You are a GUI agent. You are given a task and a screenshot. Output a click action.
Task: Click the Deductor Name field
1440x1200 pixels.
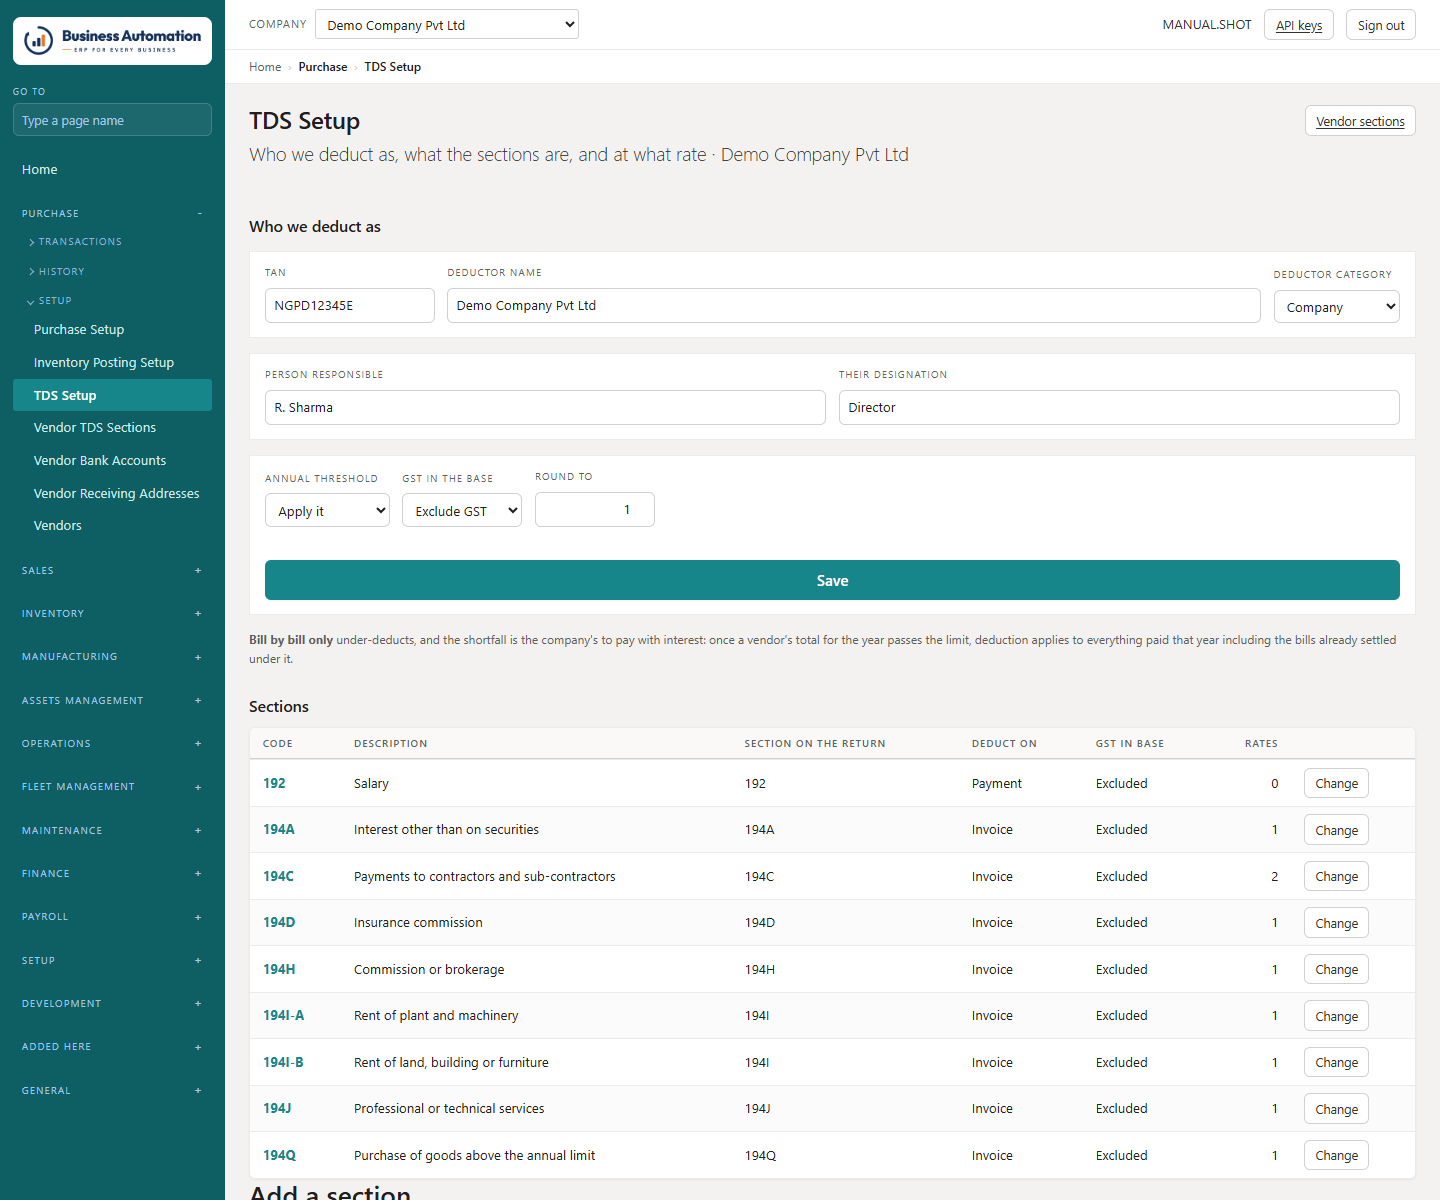[x=854, y=306]
